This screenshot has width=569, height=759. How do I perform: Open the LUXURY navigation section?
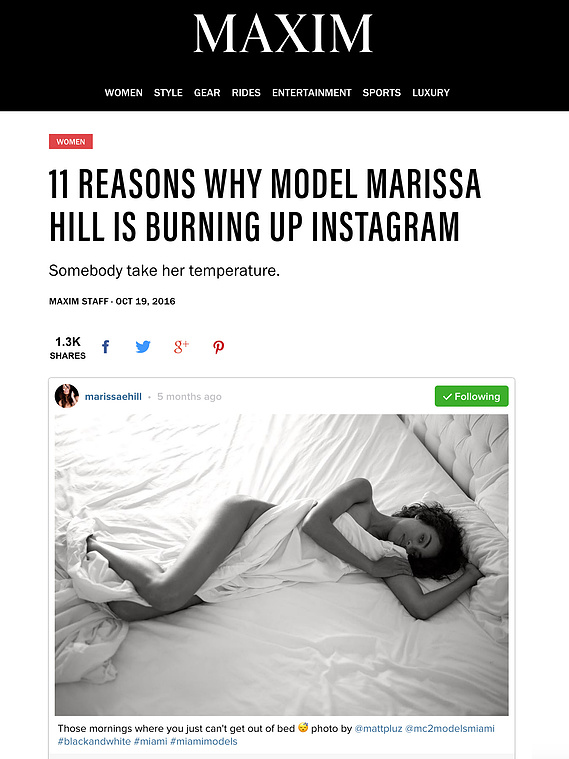pyautogui.click(x=431, y=92)
